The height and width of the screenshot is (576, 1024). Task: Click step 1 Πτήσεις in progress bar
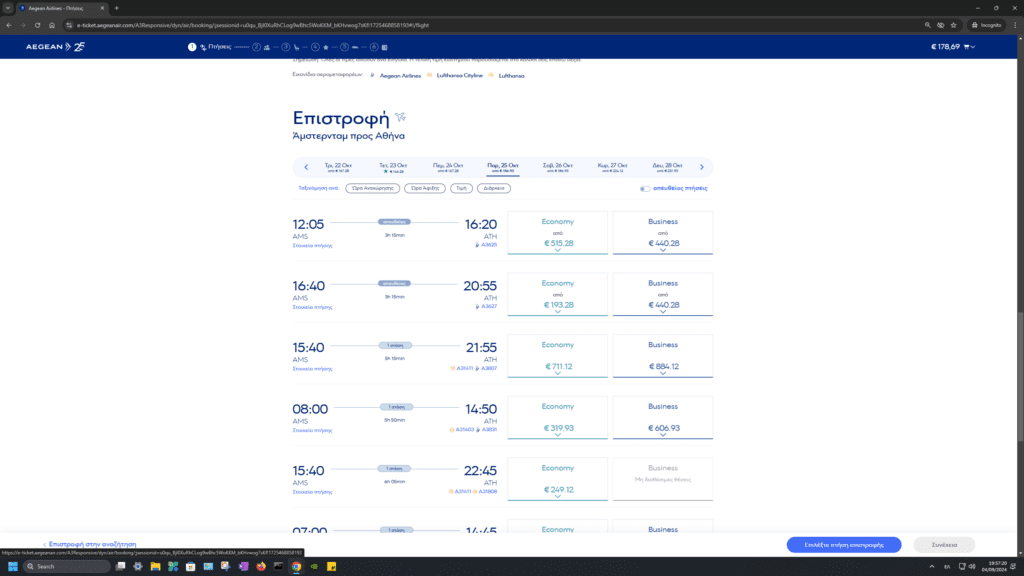click(x=210, y=47)
